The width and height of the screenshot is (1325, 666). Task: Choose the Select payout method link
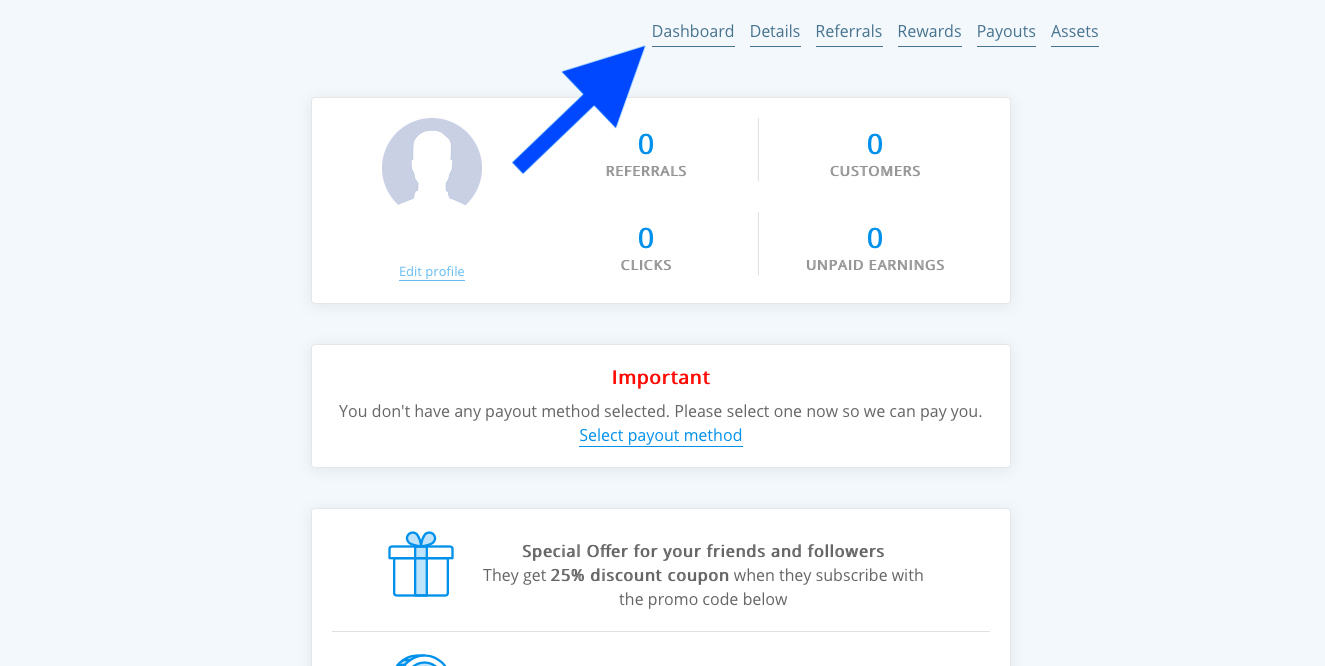[x=661, y=436]
